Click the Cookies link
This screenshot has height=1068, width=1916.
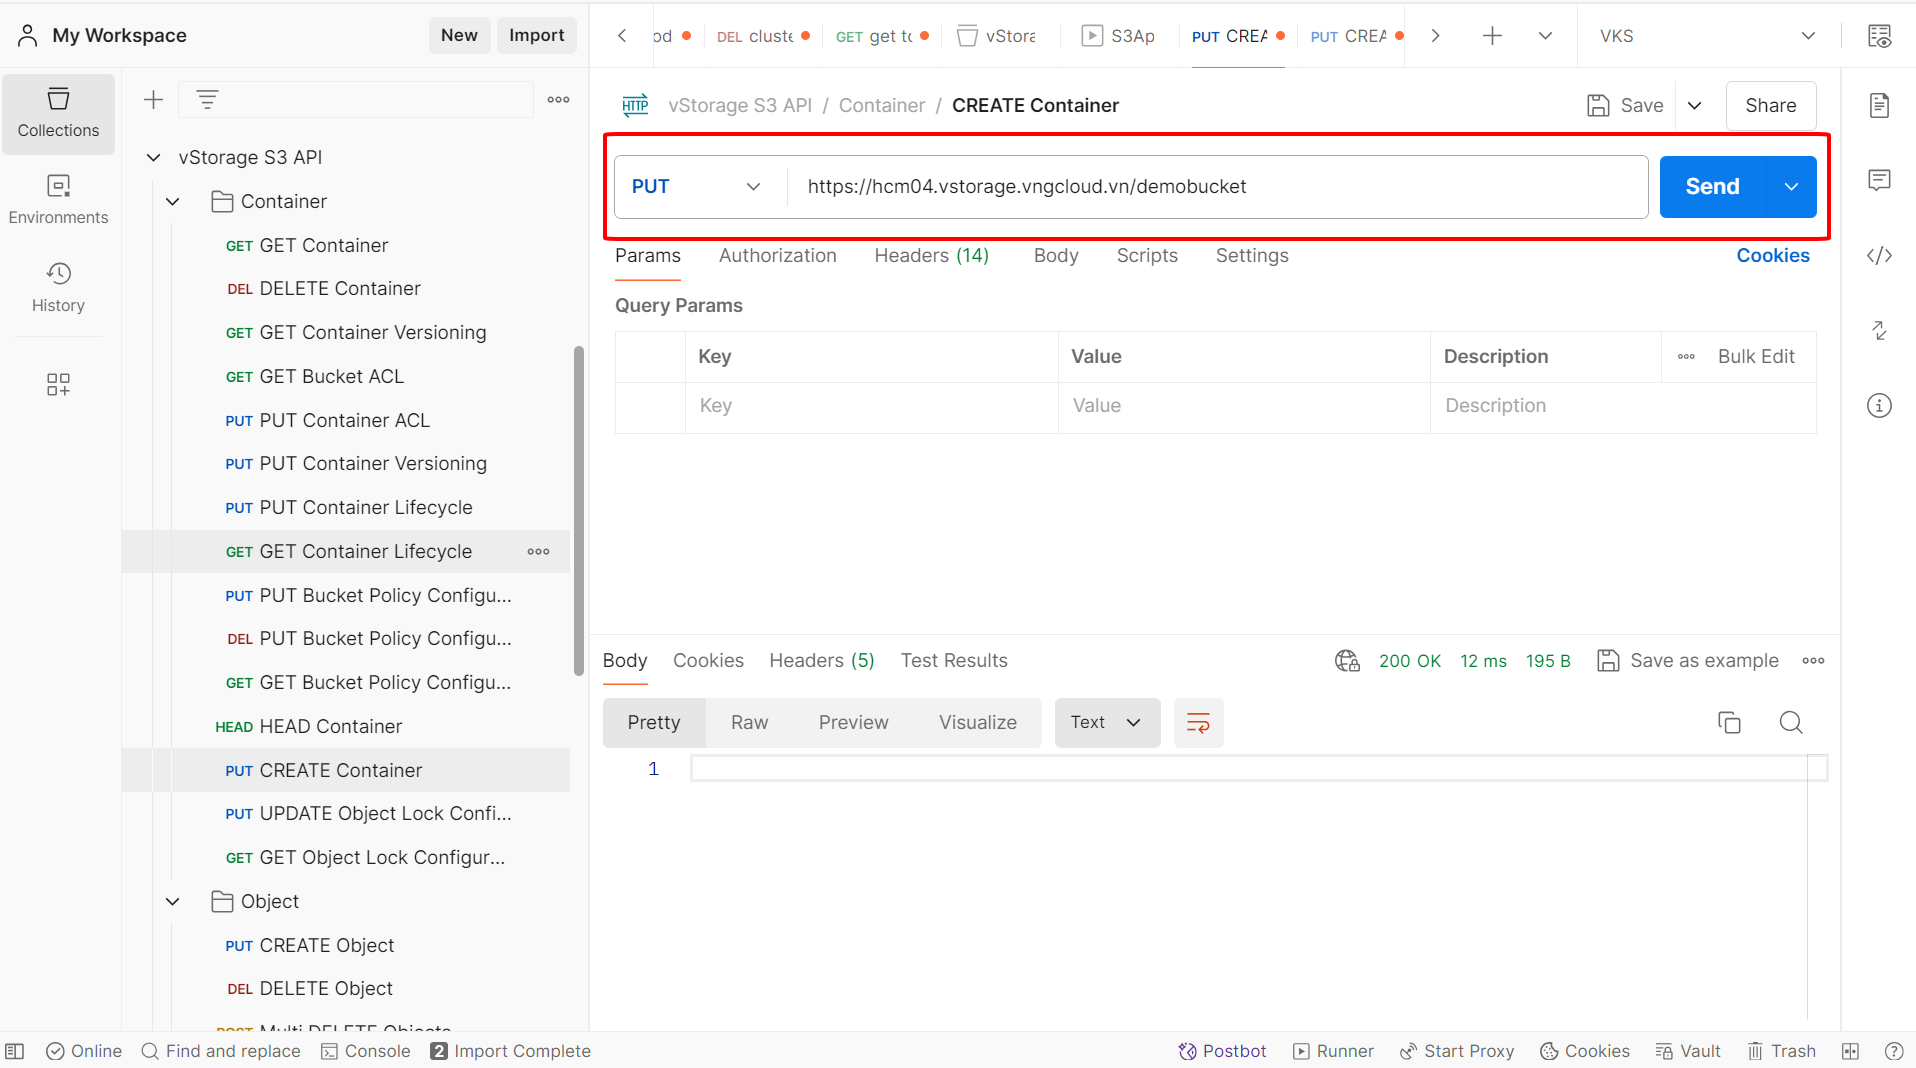[1772, 255]
